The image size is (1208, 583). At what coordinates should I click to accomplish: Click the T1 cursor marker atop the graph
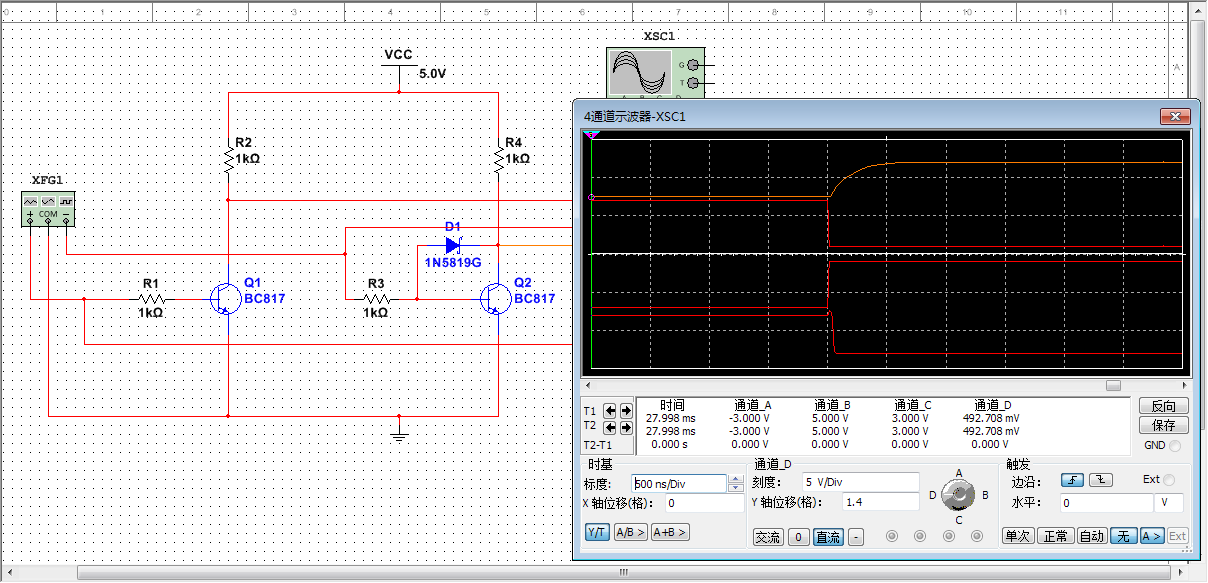(x=591, y=133)
